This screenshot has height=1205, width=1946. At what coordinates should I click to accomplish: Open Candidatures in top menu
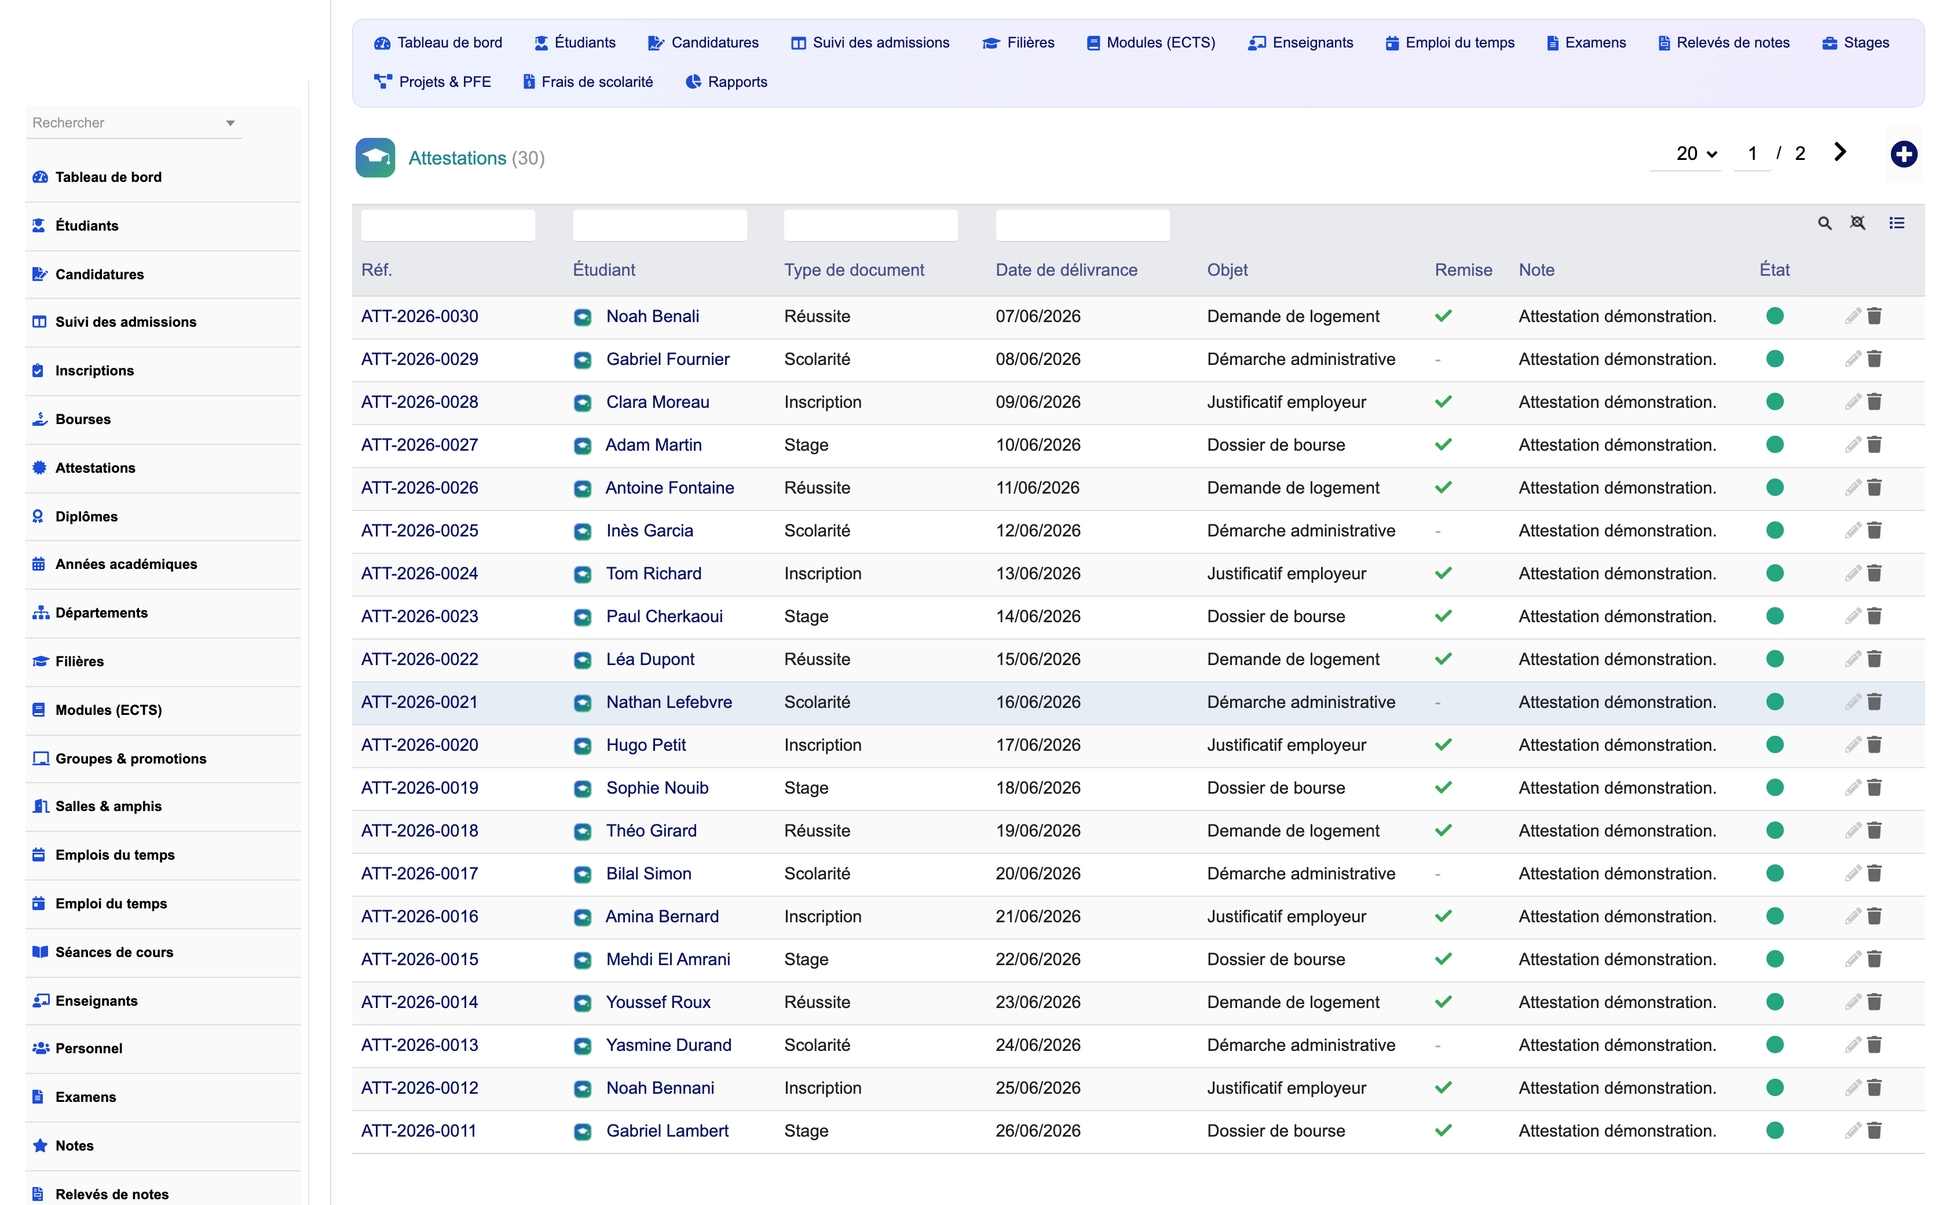(x=703, y=43)
